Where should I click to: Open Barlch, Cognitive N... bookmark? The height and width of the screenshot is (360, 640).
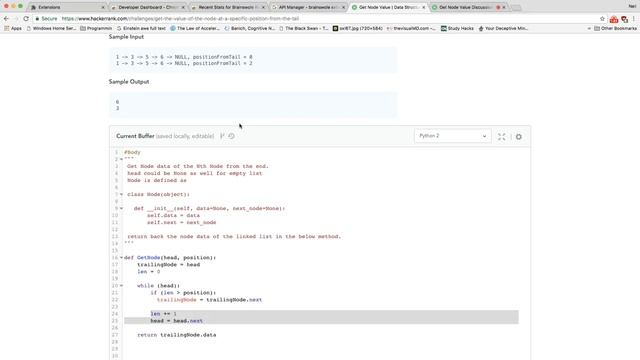click(x=250, y=29)
